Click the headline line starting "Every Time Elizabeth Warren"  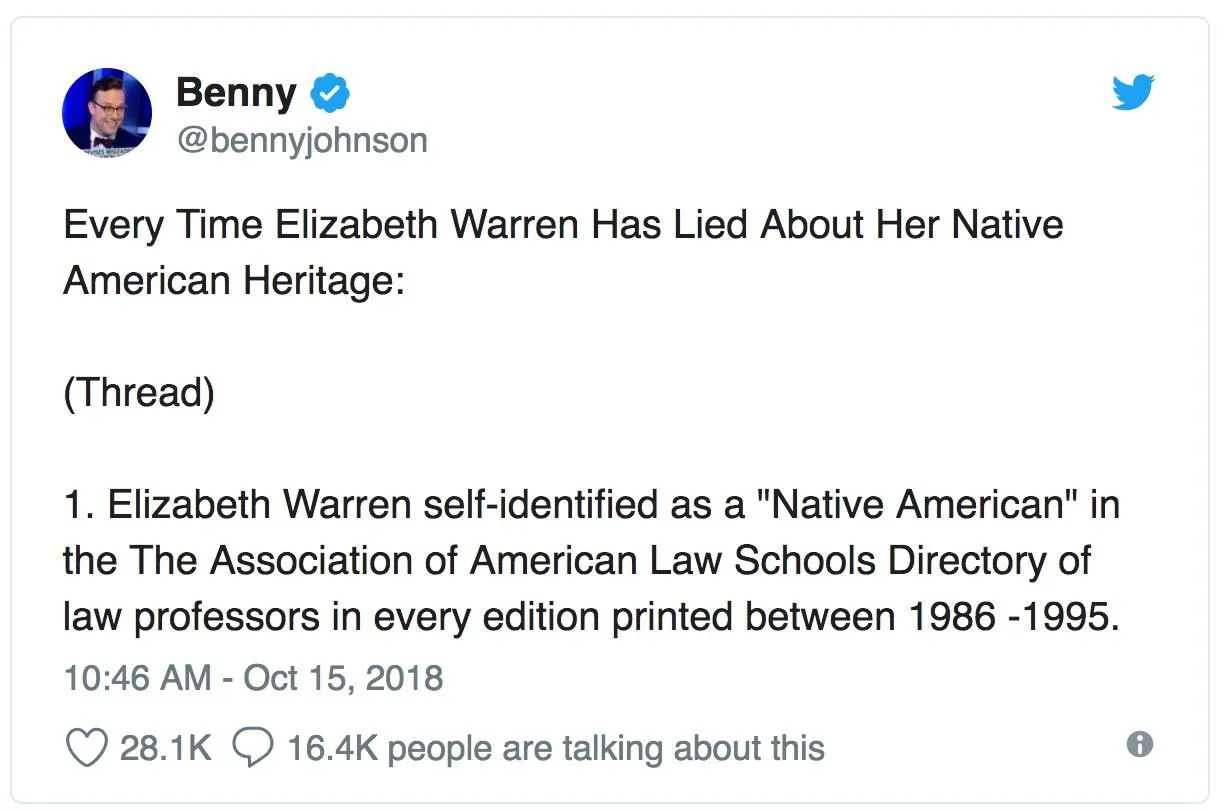[563, 224]
